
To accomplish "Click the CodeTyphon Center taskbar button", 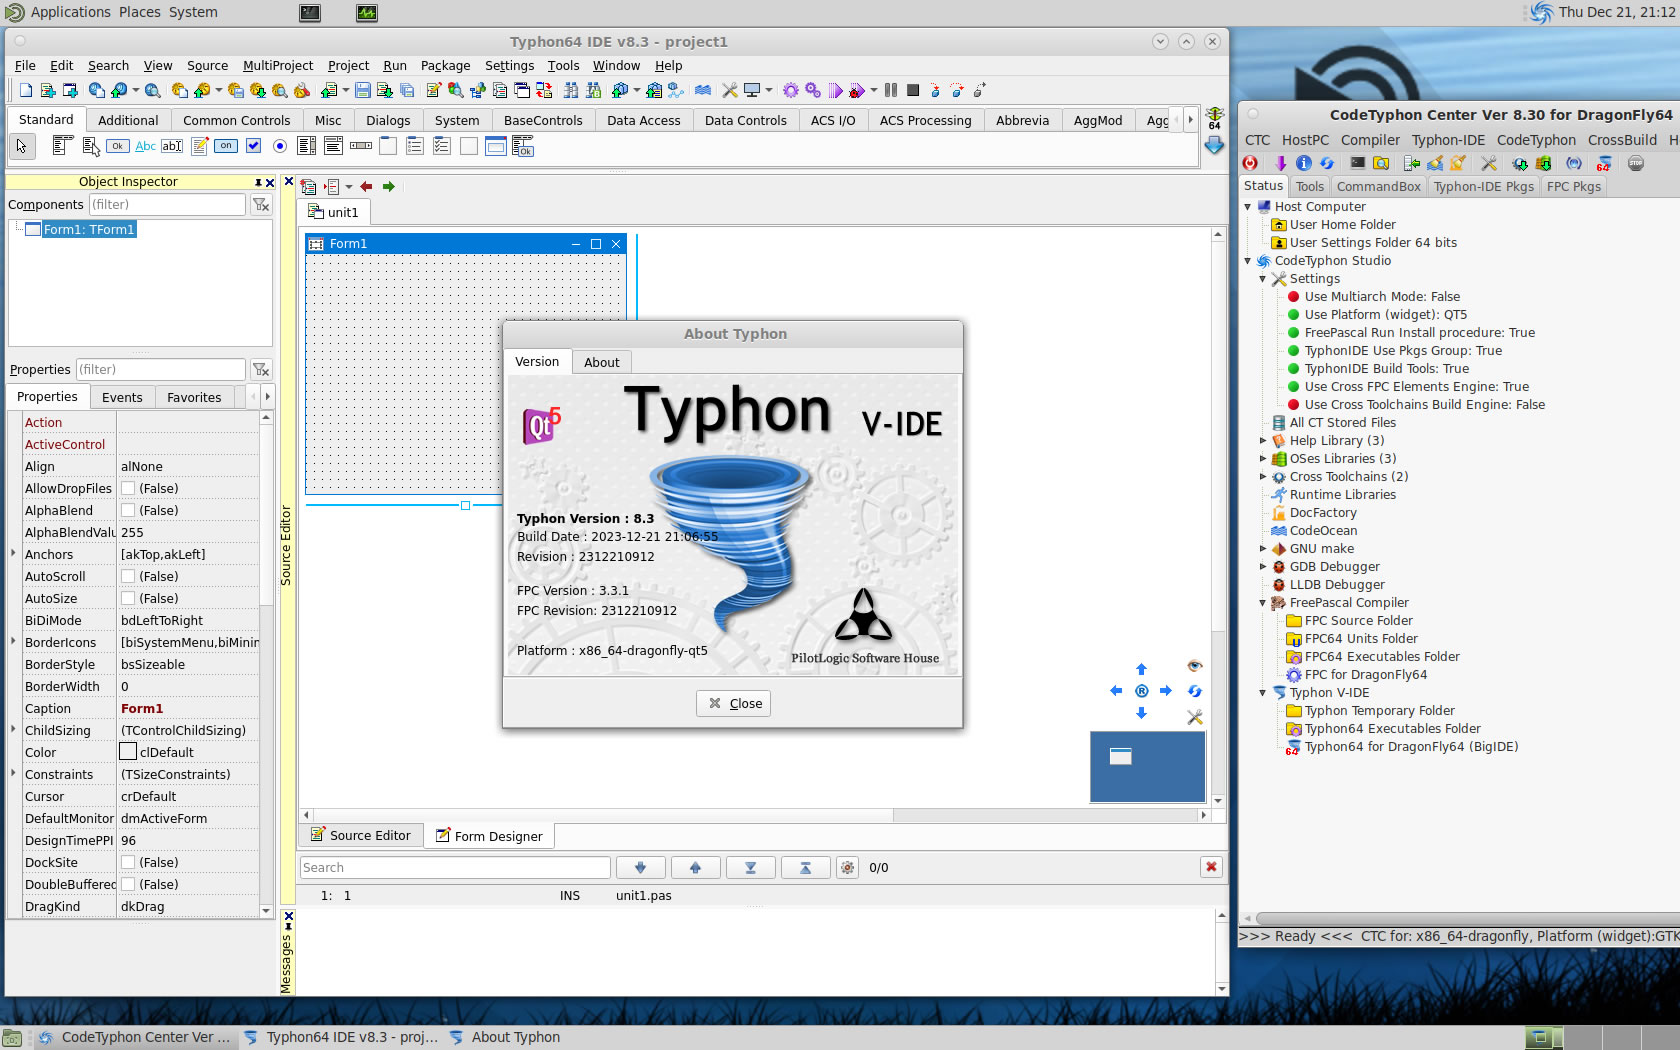I will click(x=133, y=1038).
